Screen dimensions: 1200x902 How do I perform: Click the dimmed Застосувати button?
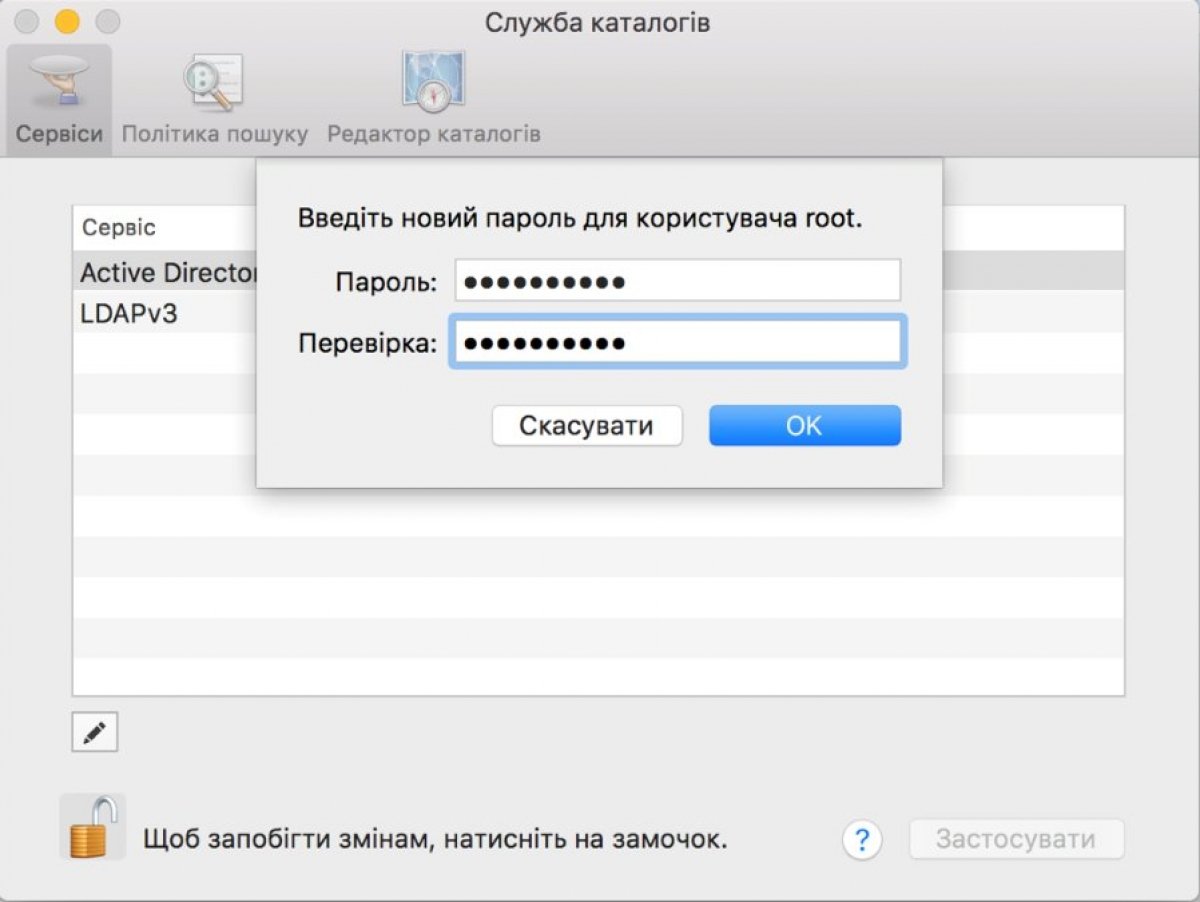point(1016,839)
